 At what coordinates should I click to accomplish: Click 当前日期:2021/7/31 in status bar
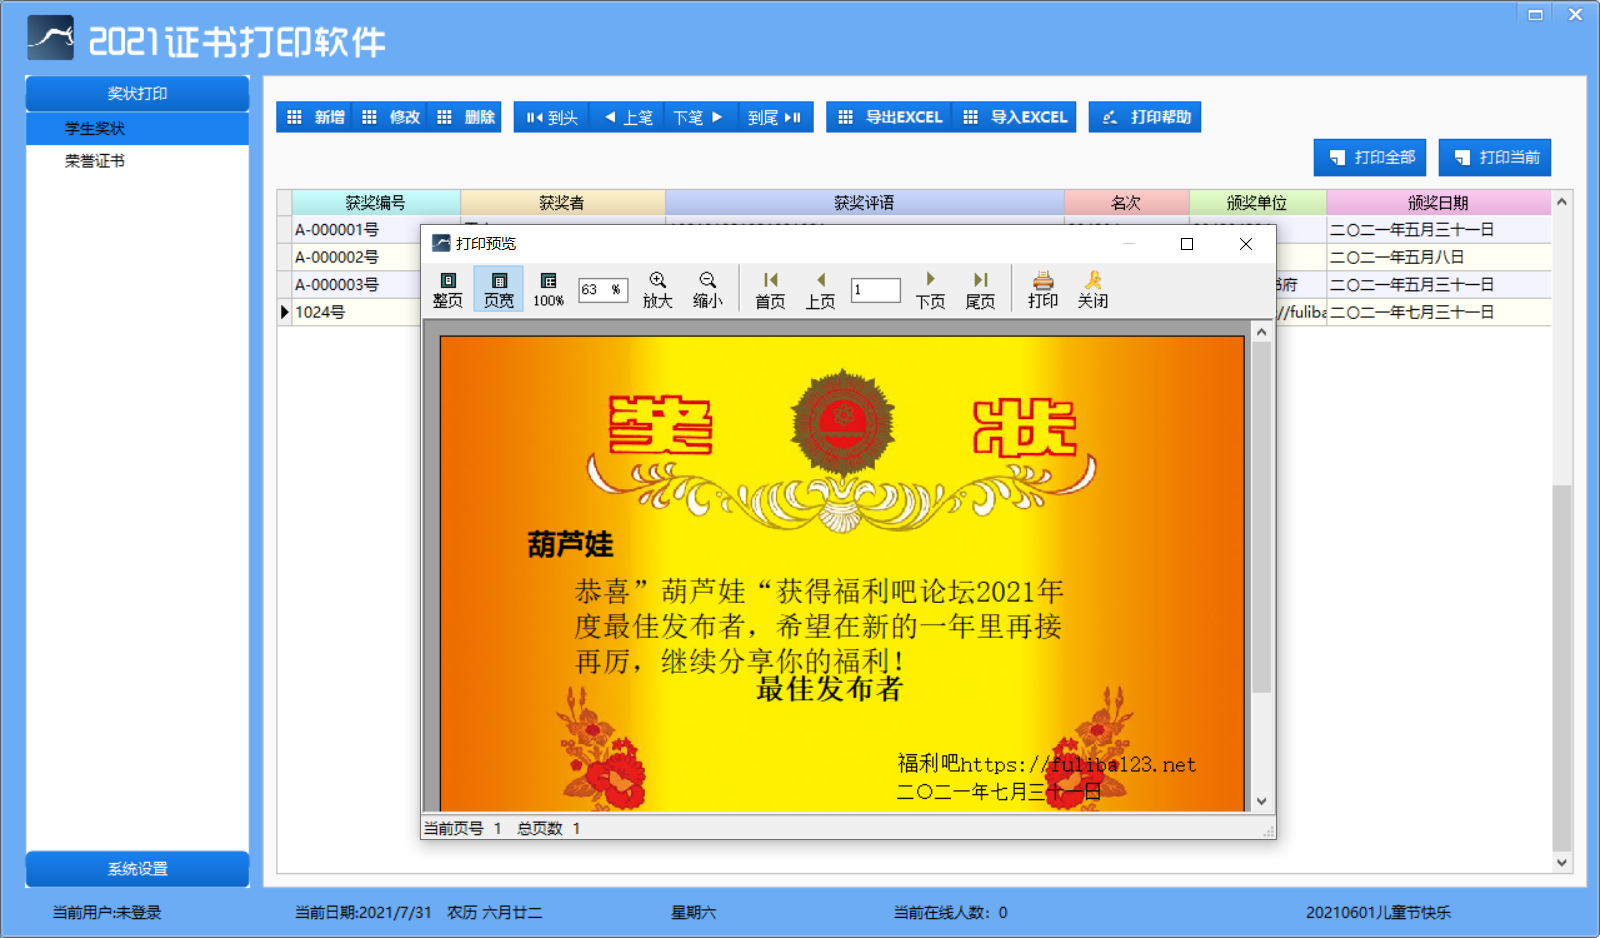[363, 912]
